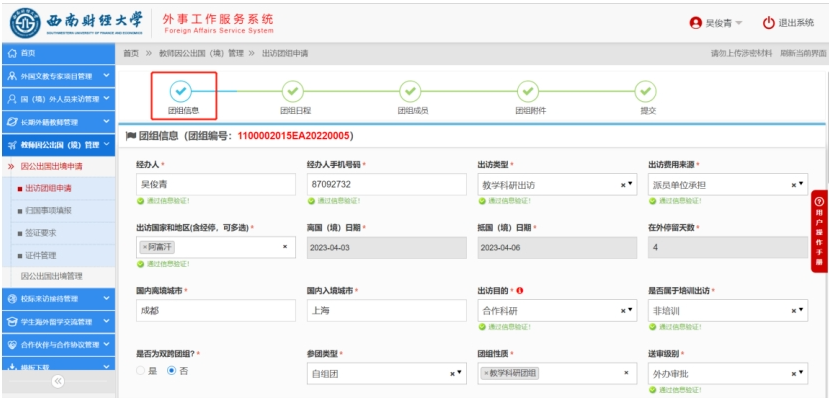The width and height of the screenshot is (829, 405).
Task: Open the 是否属于培训出访 dropdown
Action: pyautogui.click(x=798, y=310)
